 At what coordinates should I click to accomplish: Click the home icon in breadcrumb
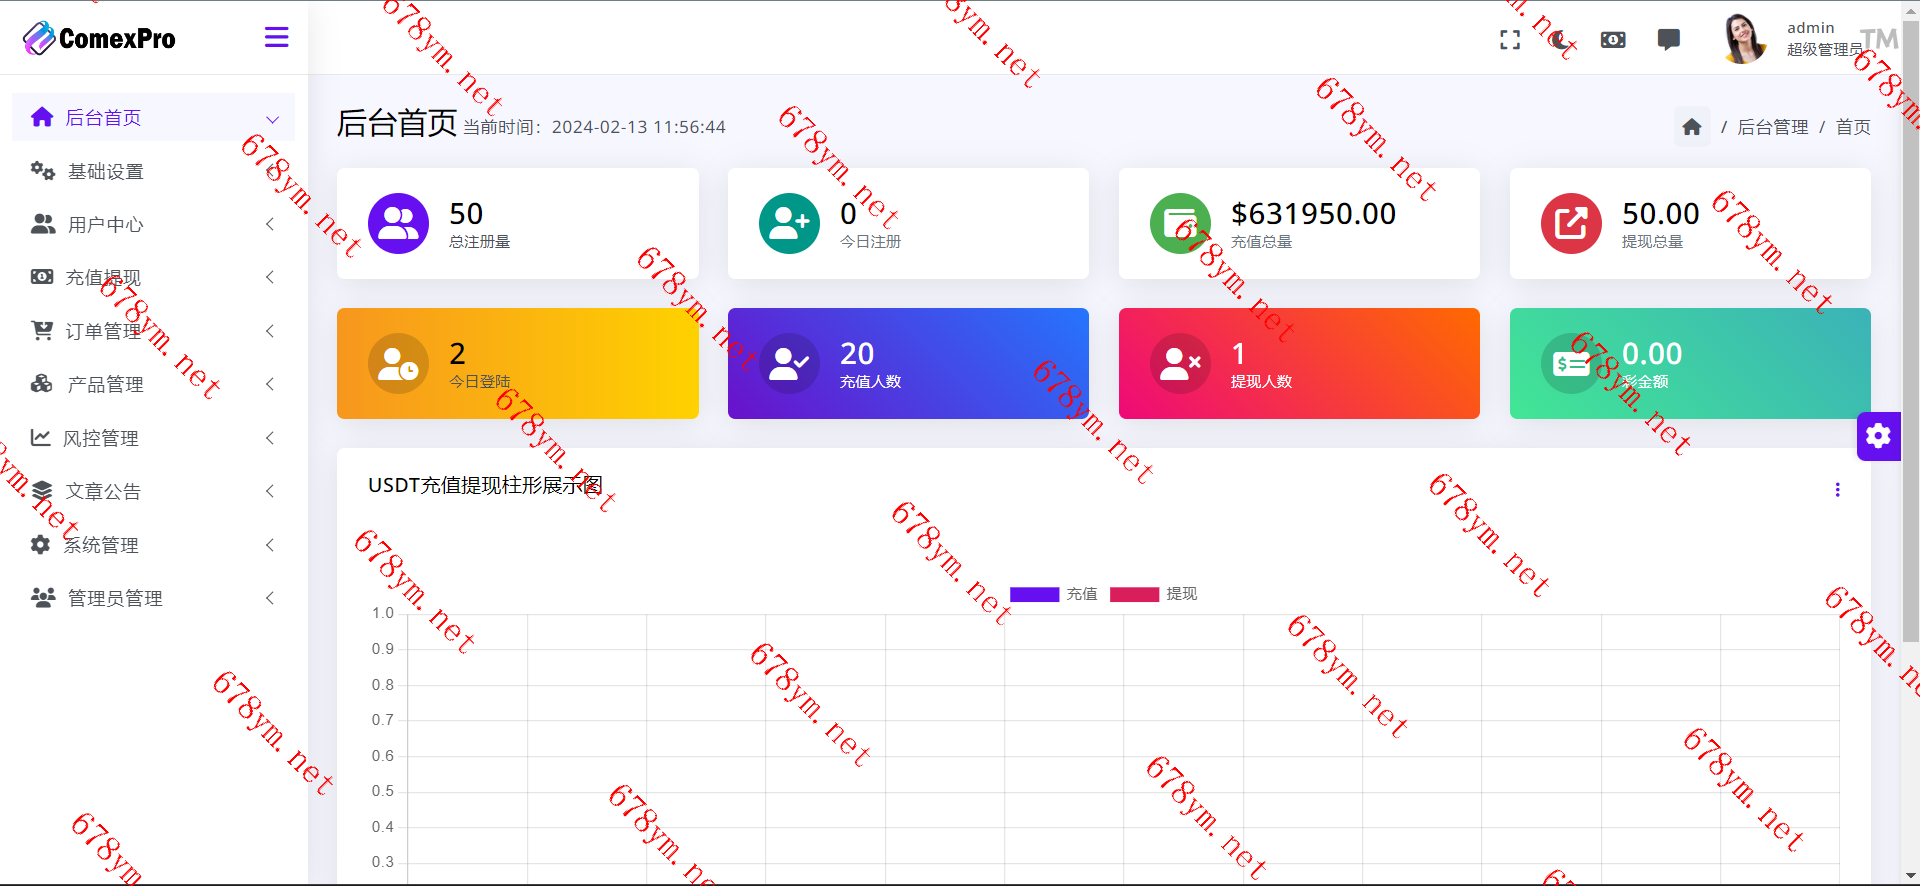pos(1692,127)
